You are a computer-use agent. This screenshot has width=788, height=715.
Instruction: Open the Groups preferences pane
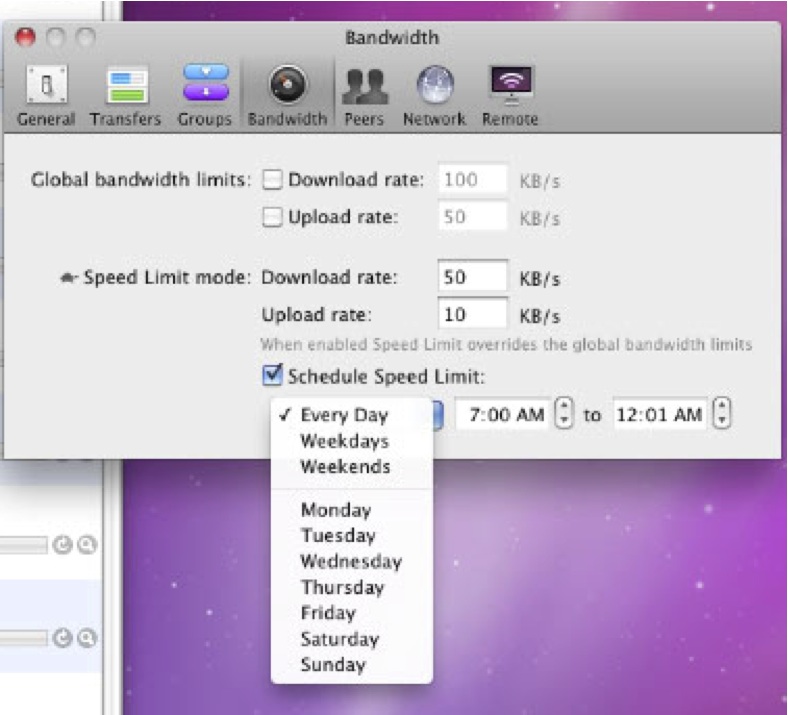(x=205, y=95)
